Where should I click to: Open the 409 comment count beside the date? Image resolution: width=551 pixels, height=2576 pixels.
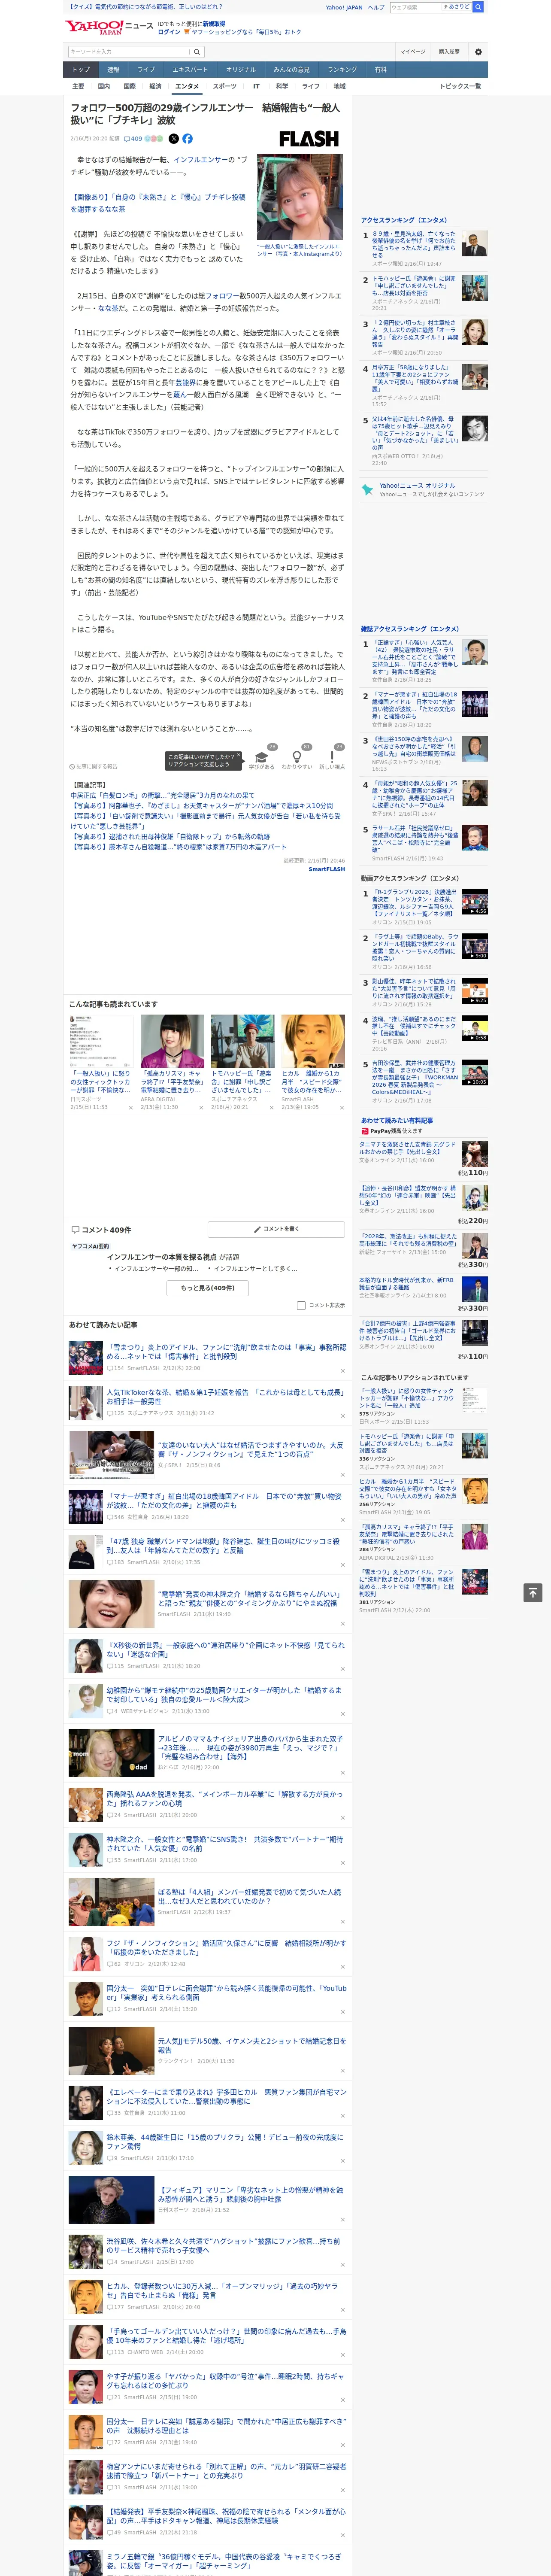click(x=134, y=139)
